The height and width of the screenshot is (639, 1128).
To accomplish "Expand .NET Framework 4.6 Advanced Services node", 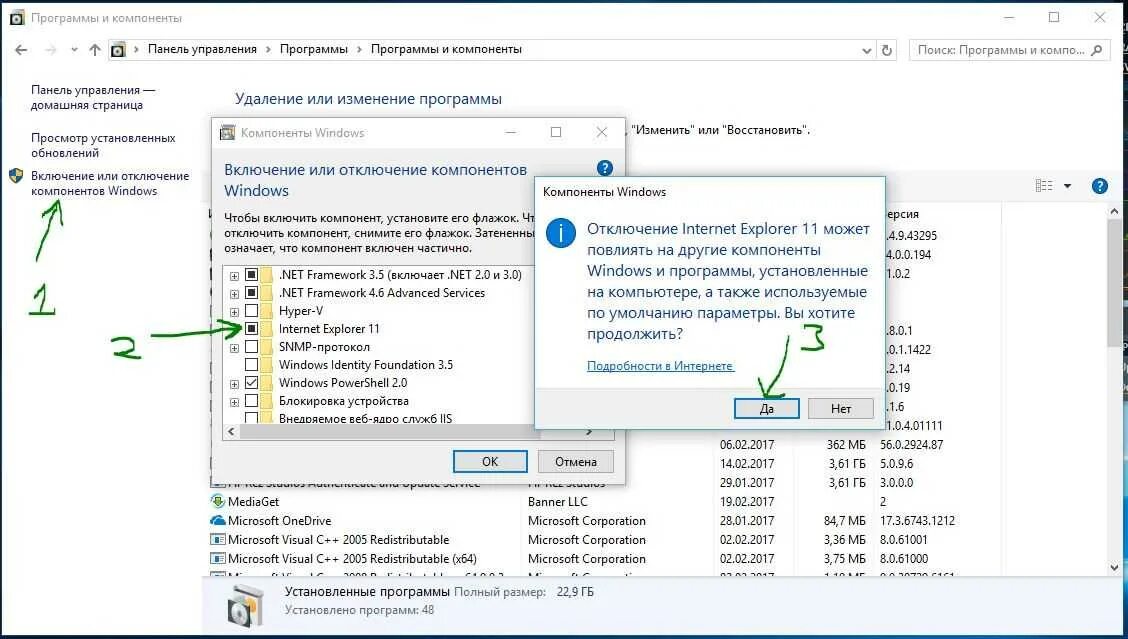I will tap(235, 294).
